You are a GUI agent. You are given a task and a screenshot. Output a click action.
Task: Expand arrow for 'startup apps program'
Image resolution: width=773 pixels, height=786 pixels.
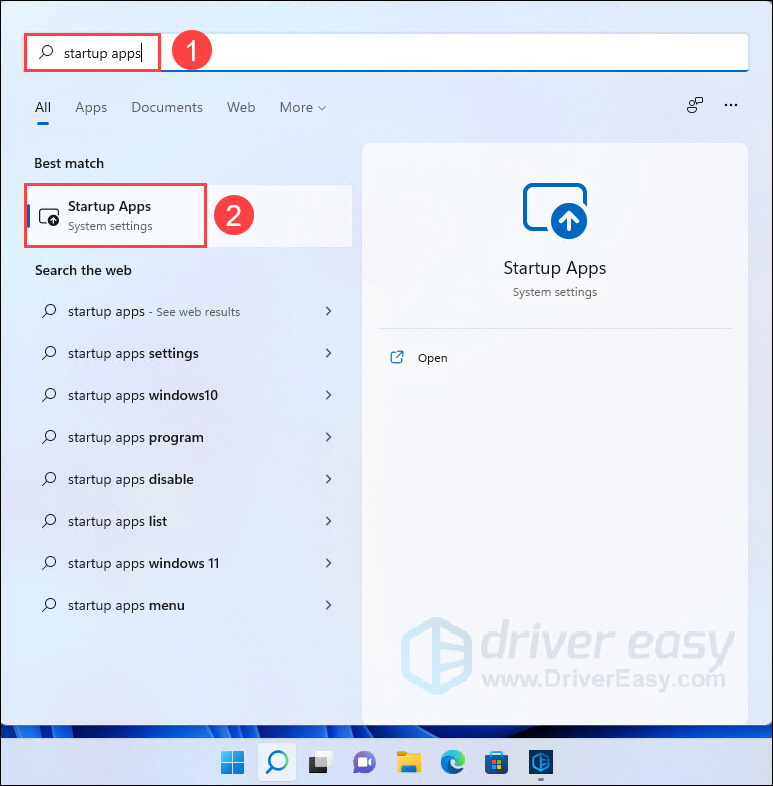point(328,437)
